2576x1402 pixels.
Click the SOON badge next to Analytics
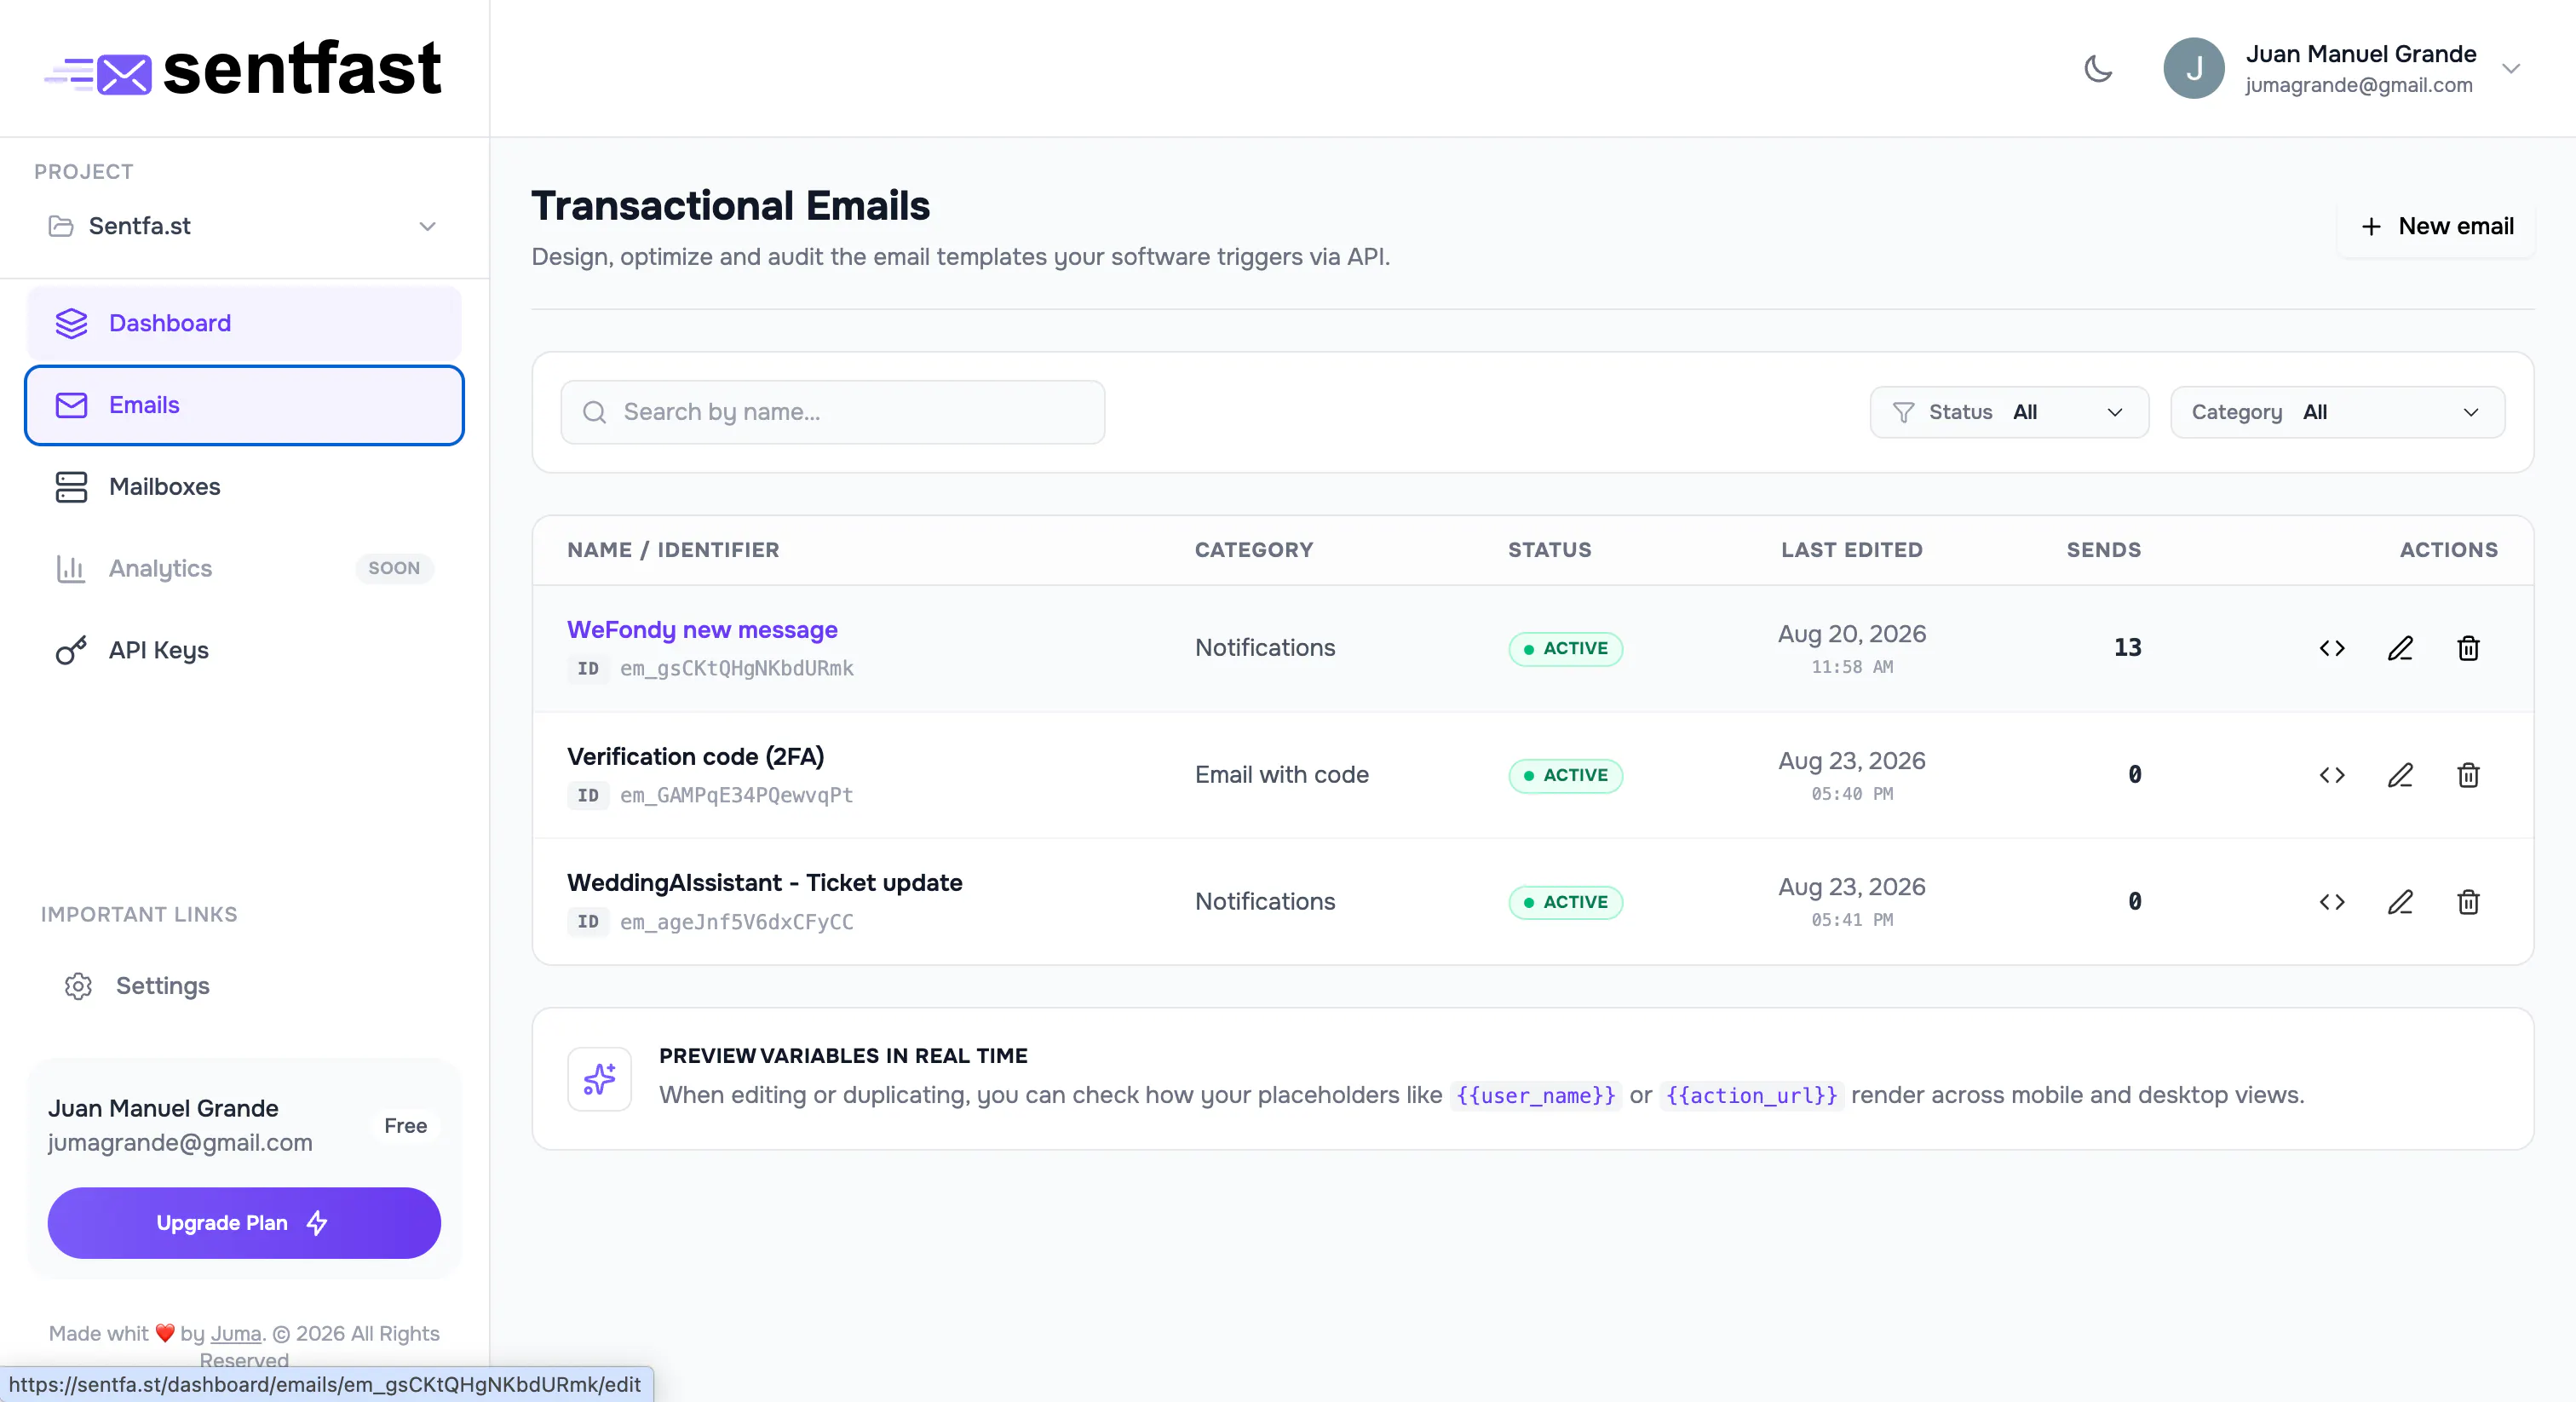click(394, 568)
